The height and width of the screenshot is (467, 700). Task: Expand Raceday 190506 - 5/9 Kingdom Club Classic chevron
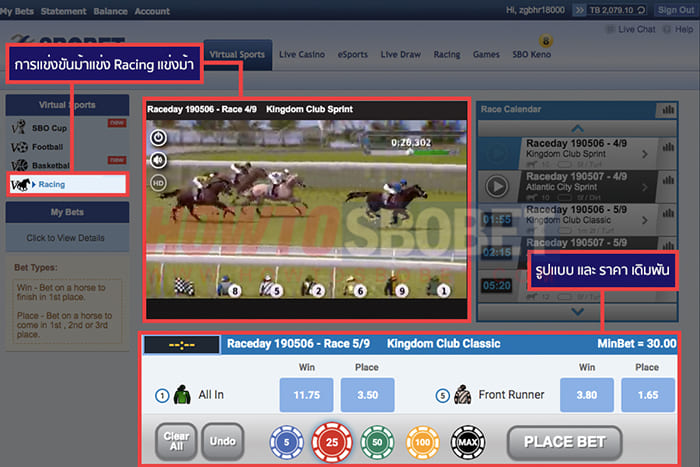(645, 220)
